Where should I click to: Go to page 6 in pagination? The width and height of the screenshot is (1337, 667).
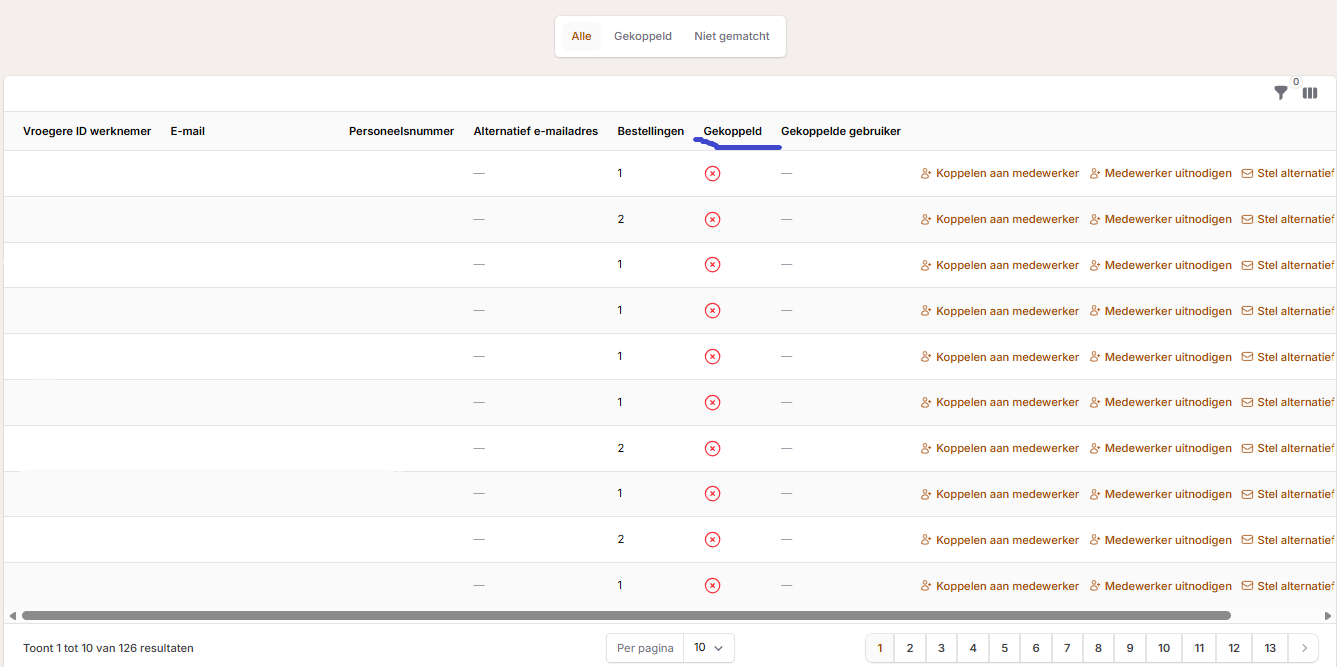click(1036, 648)
